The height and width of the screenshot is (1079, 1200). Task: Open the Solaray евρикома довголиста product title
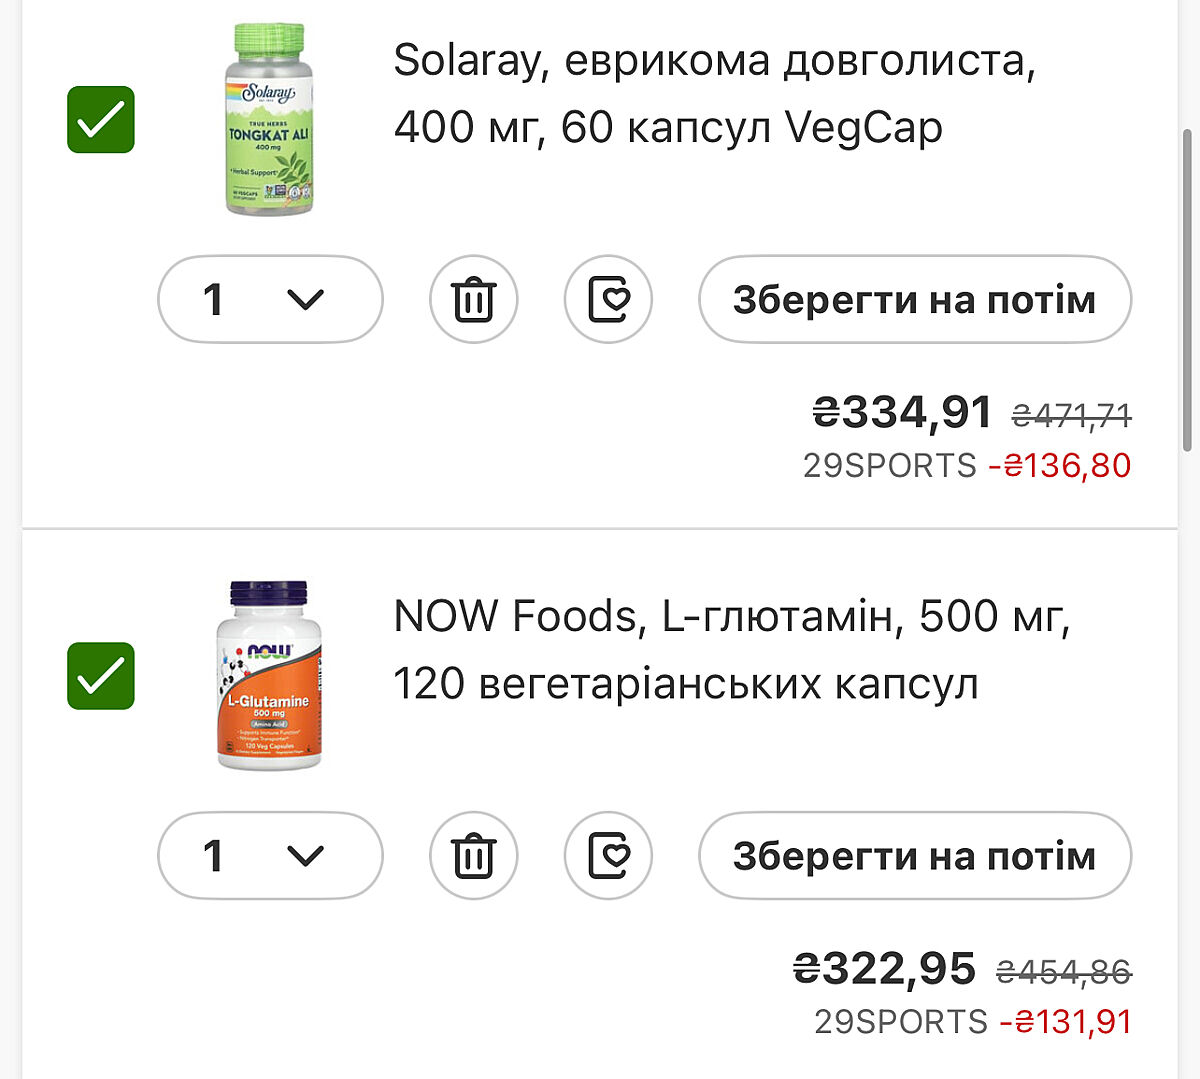(714, 94)
